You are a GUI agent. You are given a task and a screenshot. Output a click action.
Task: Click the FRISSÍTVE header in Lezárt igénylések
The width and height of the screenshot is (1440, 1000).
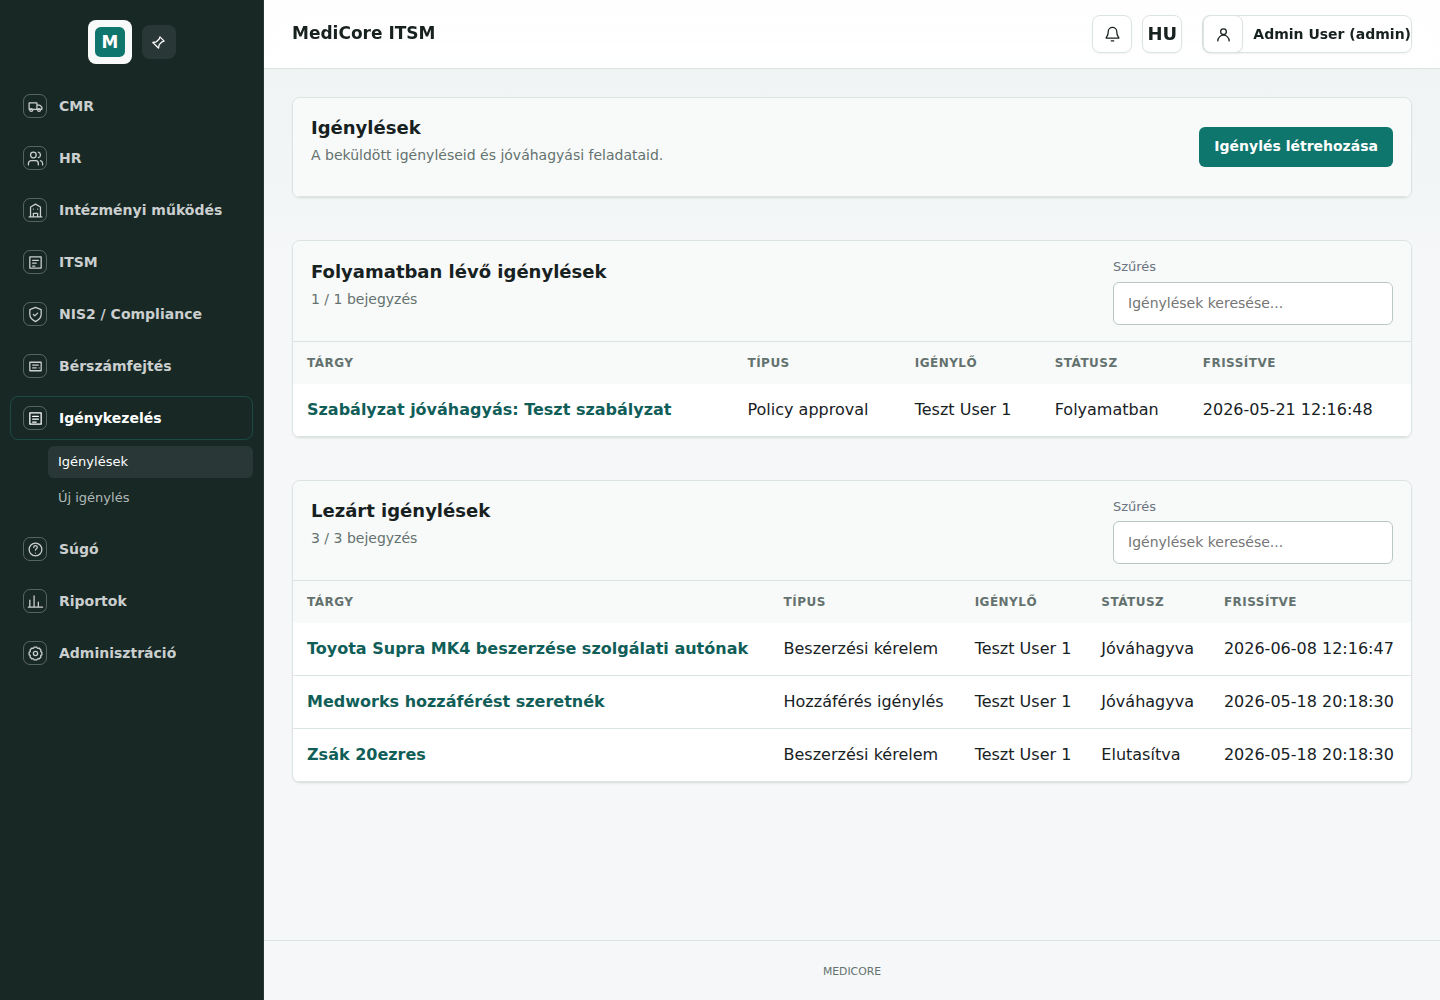[1260, 602]
